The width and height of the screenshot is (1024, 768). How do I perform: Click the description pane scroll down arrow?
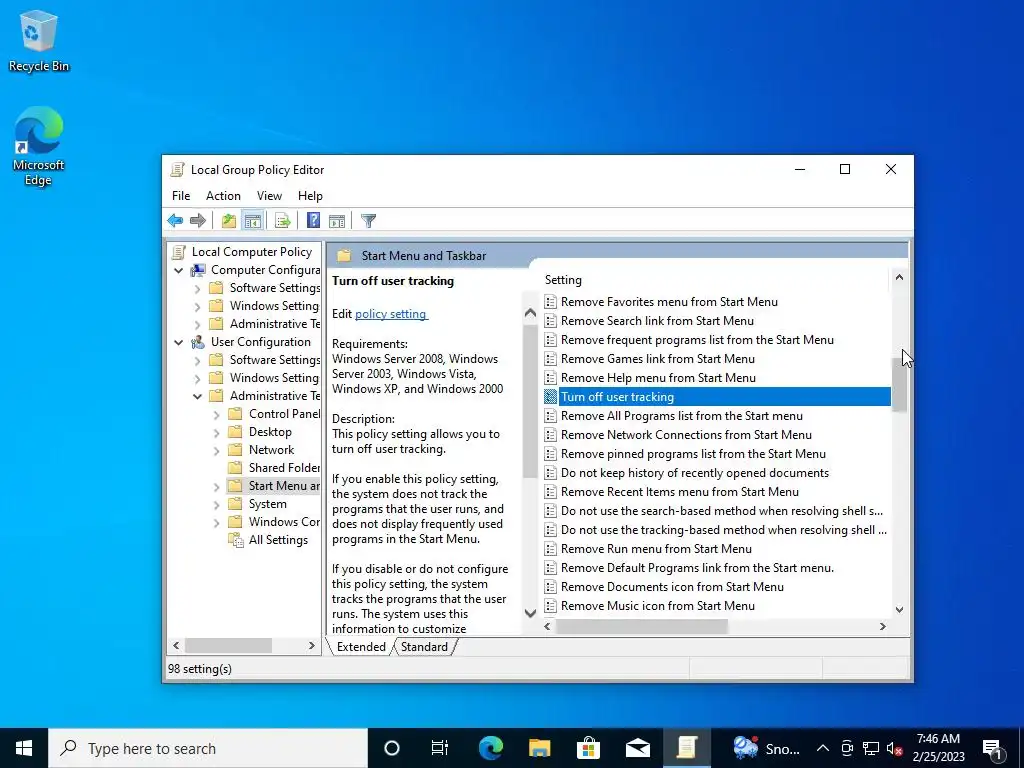pos(530,613)
